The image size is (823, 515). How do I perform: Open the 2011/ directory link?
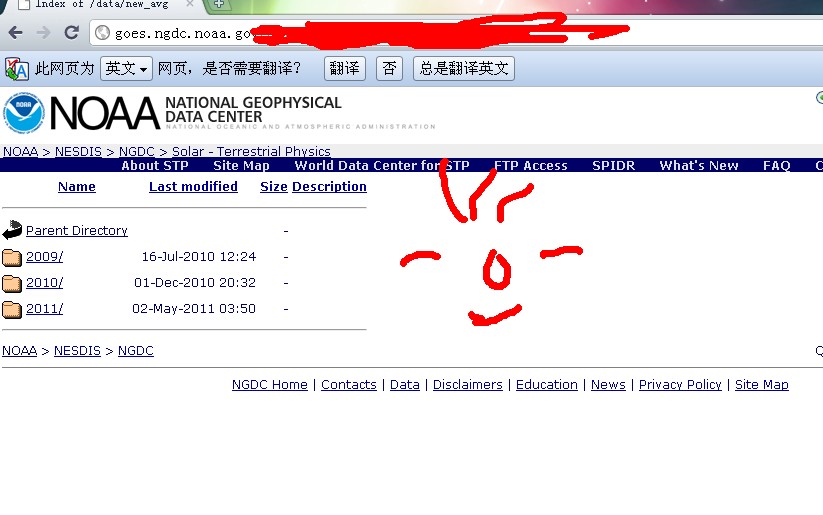(x=45, y=309)
